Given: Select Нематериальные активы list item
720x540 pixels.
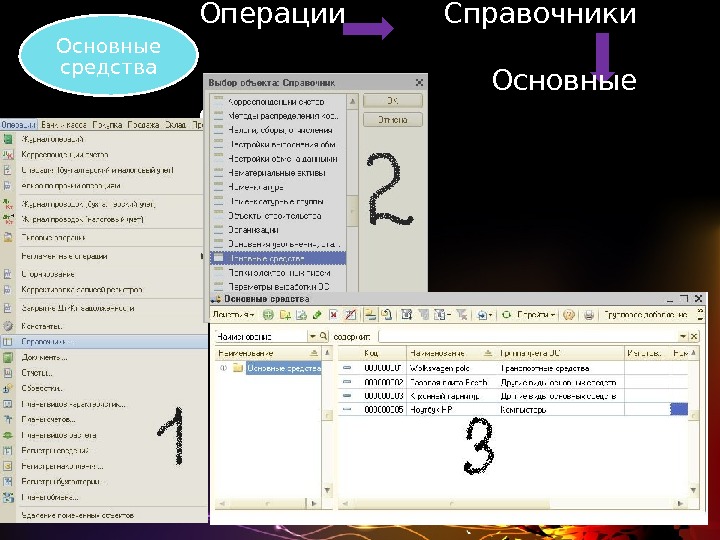Looking at the screenshot, I should (277, 173).
